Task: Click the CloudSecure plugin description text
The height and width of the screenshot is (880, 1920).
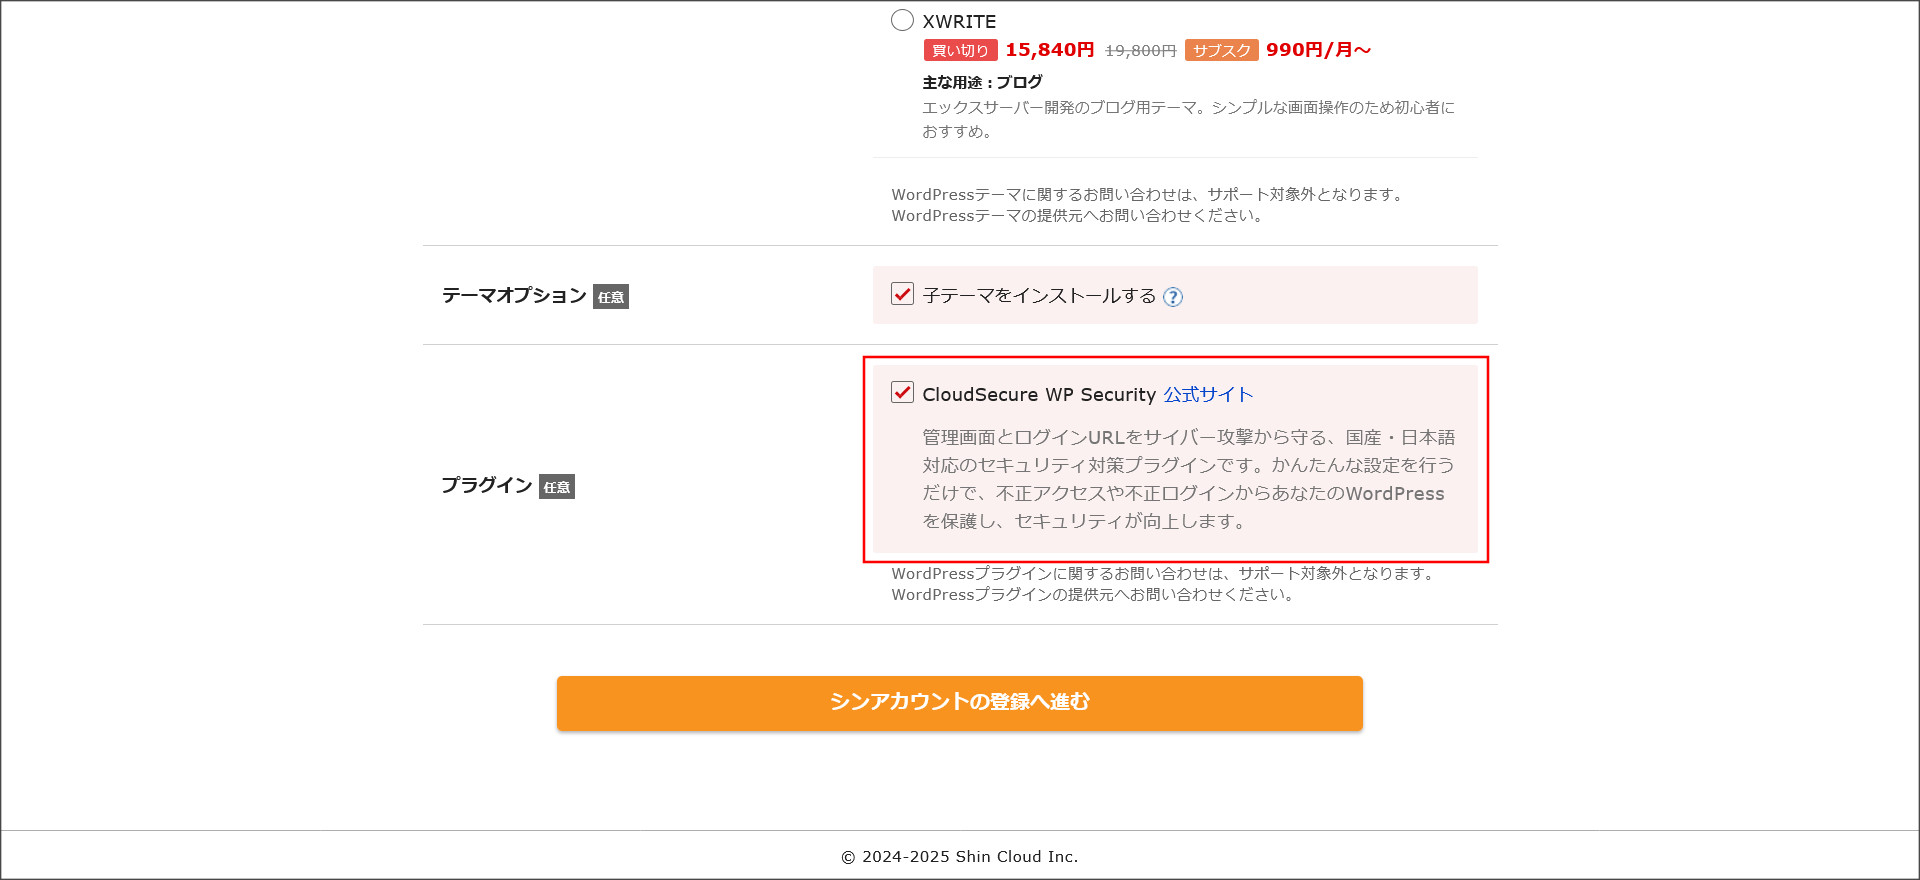Action: [x=1187, y=479]
